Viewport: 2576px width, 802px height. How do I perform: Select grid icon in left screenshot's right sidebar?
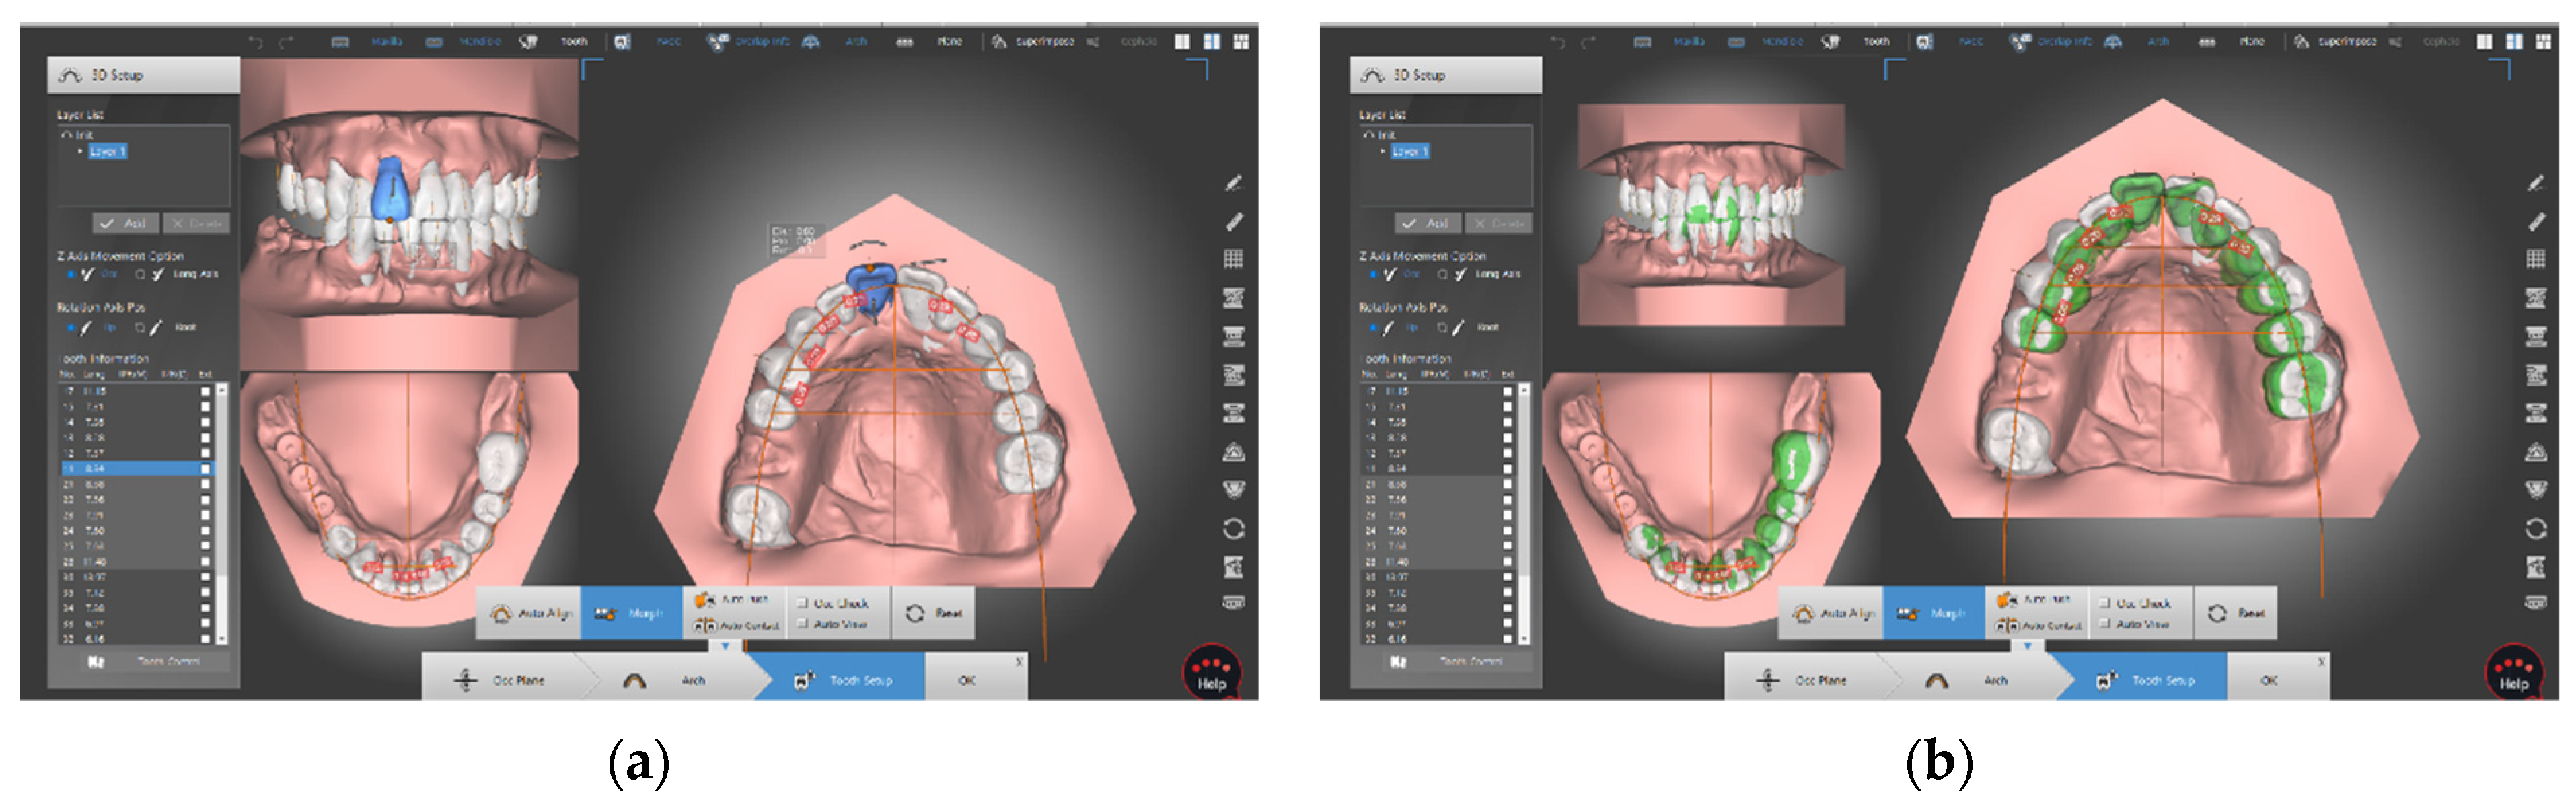pos(1233,259)
